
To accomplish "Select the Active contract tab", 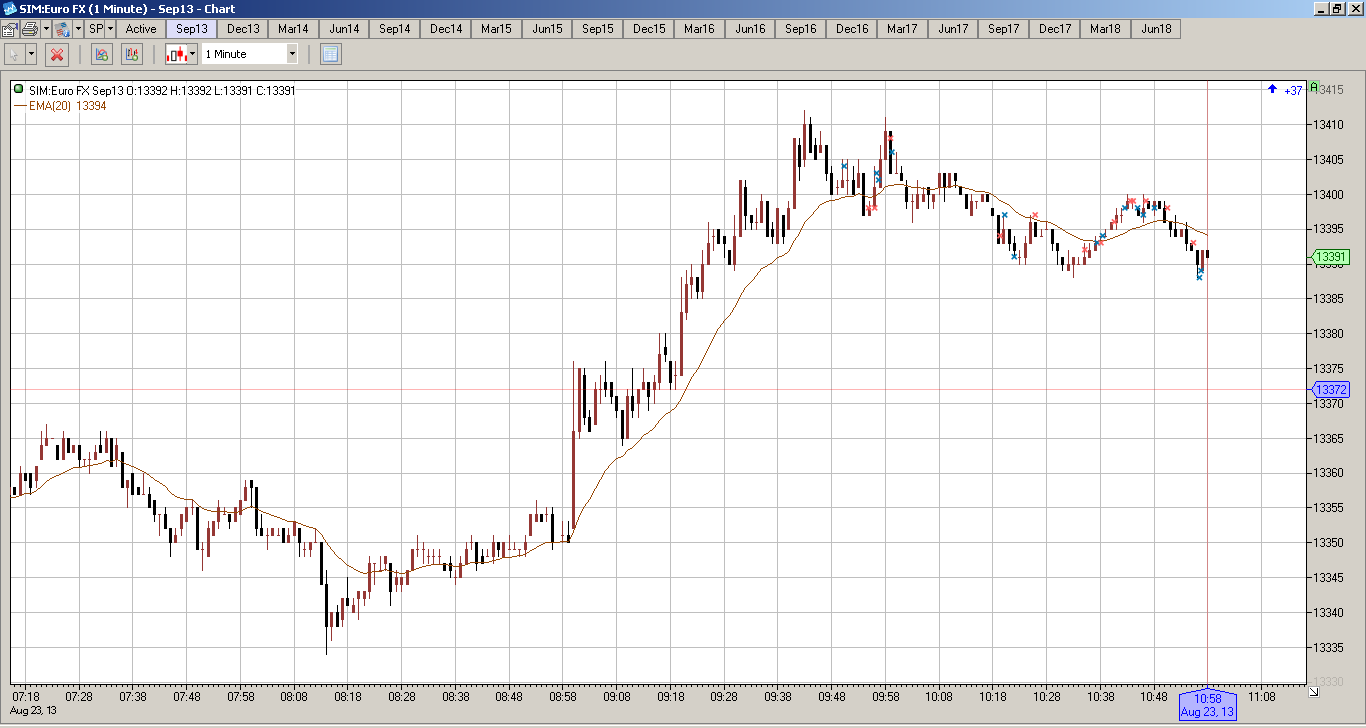I will tap(141, 29).
